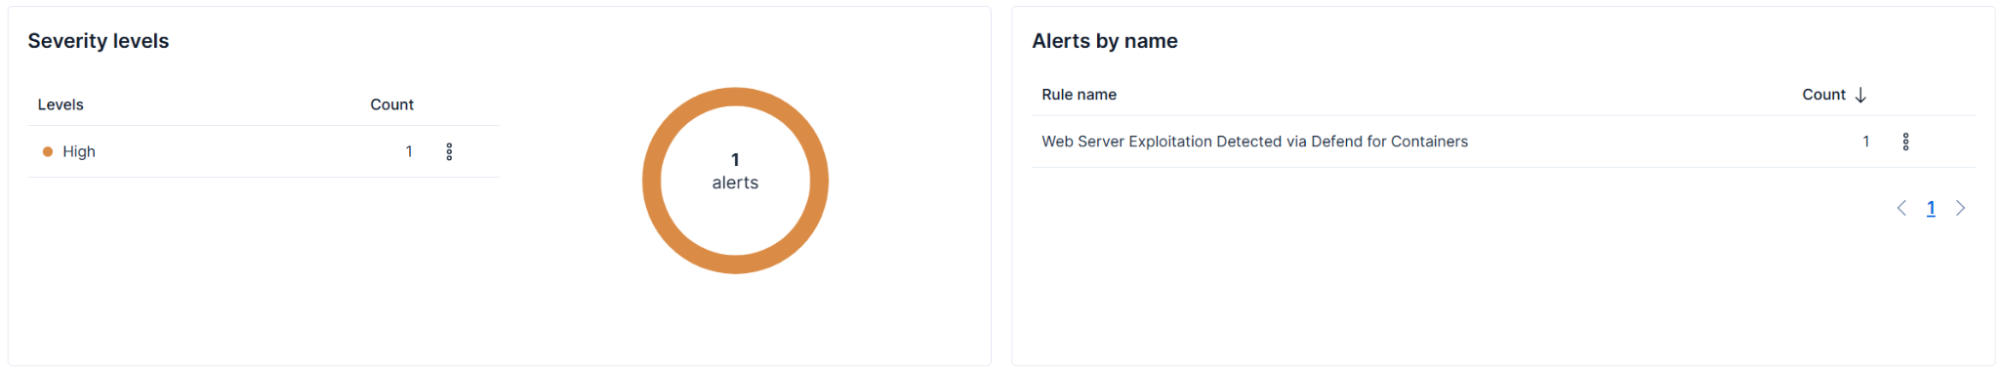The width and height of the screenshot is (1999, 371).
Task: Click the Alerts by name panel title
Action: 1104,41
